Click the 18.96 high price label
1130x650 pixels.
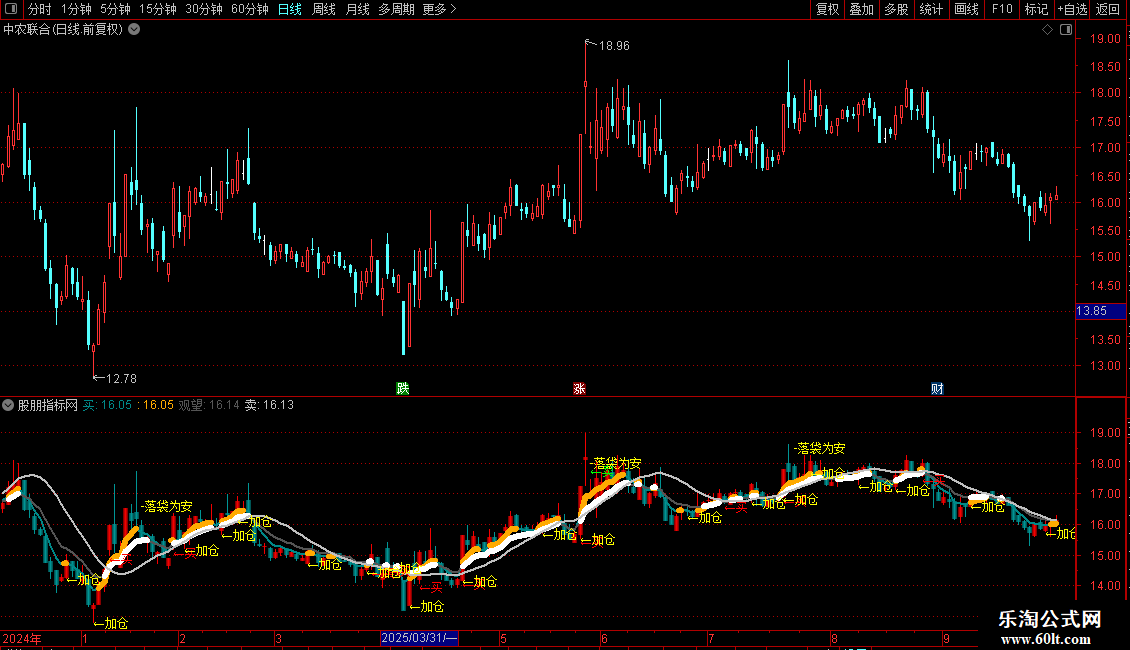(614, 46)
